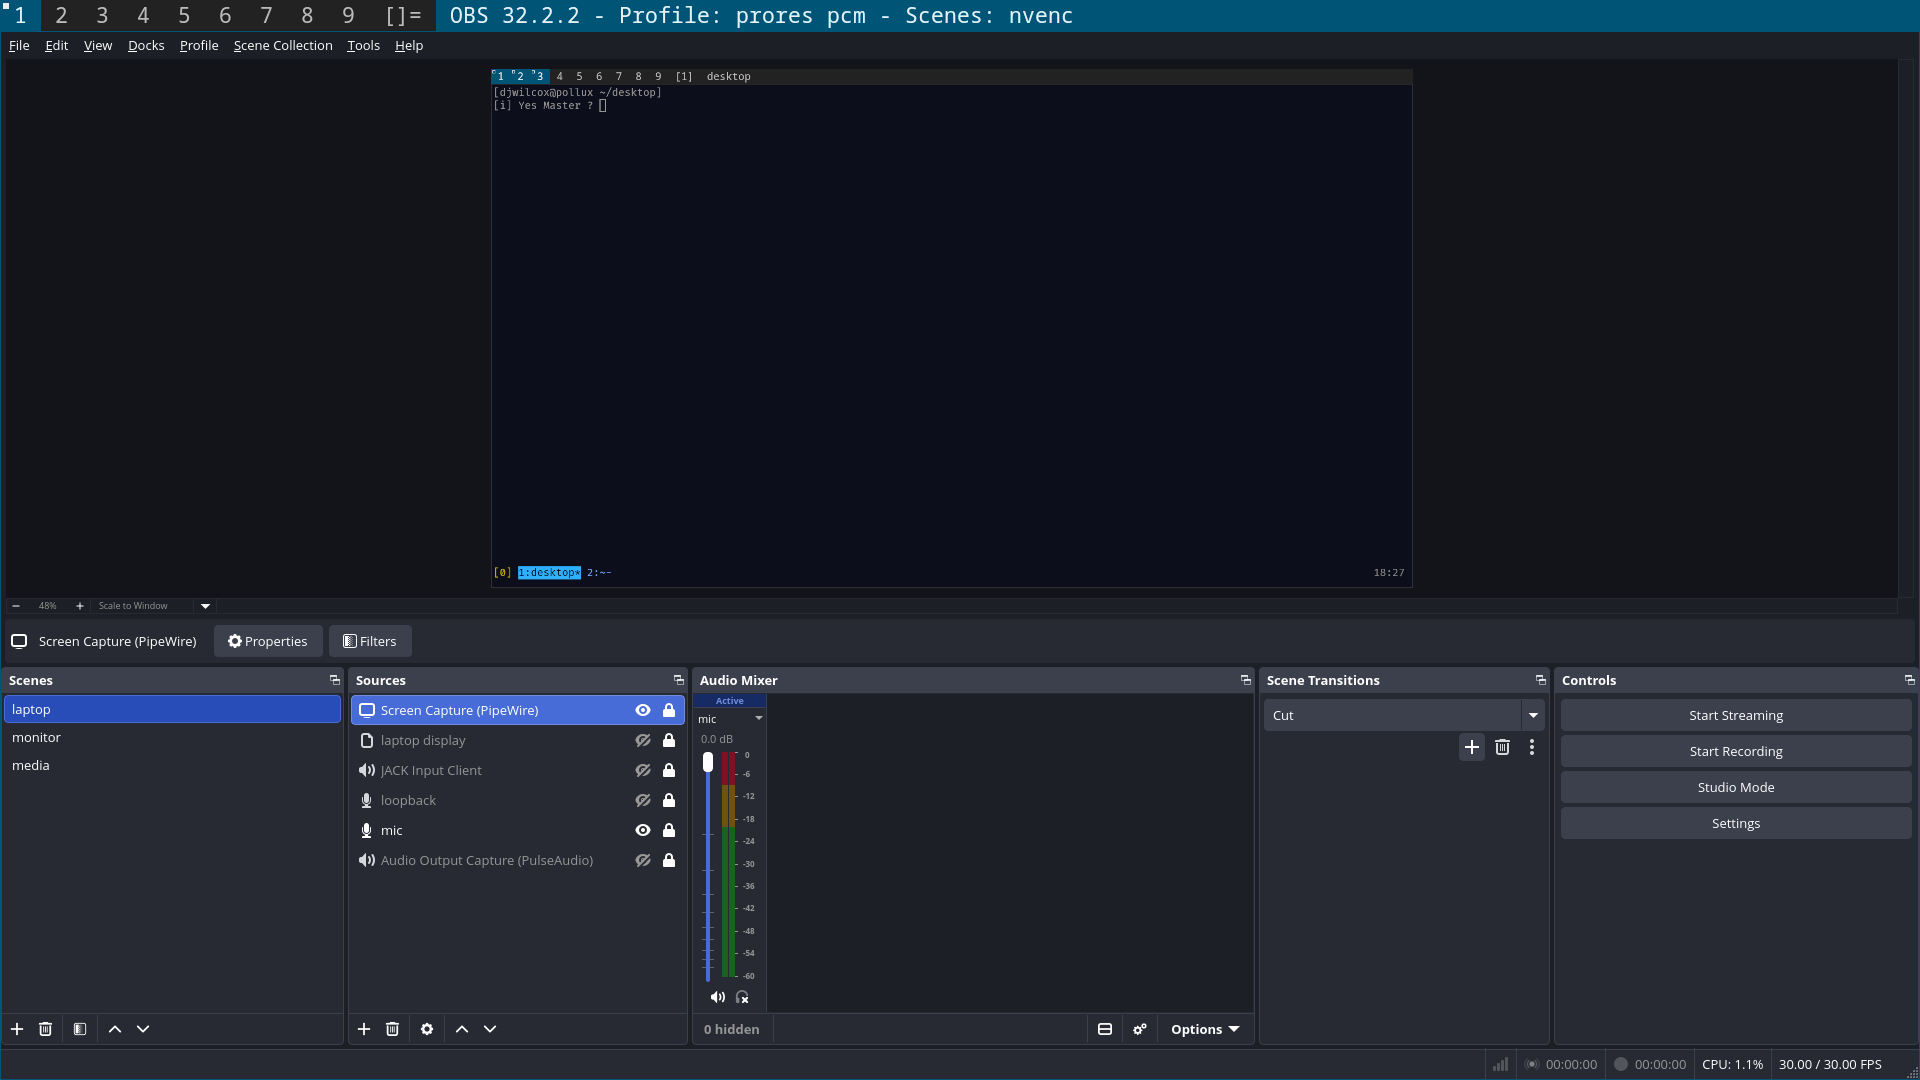The width and height of the screenshot is (1920, 1080).
Task: Open the Scene Collection menu
Action: pos(283,45)
